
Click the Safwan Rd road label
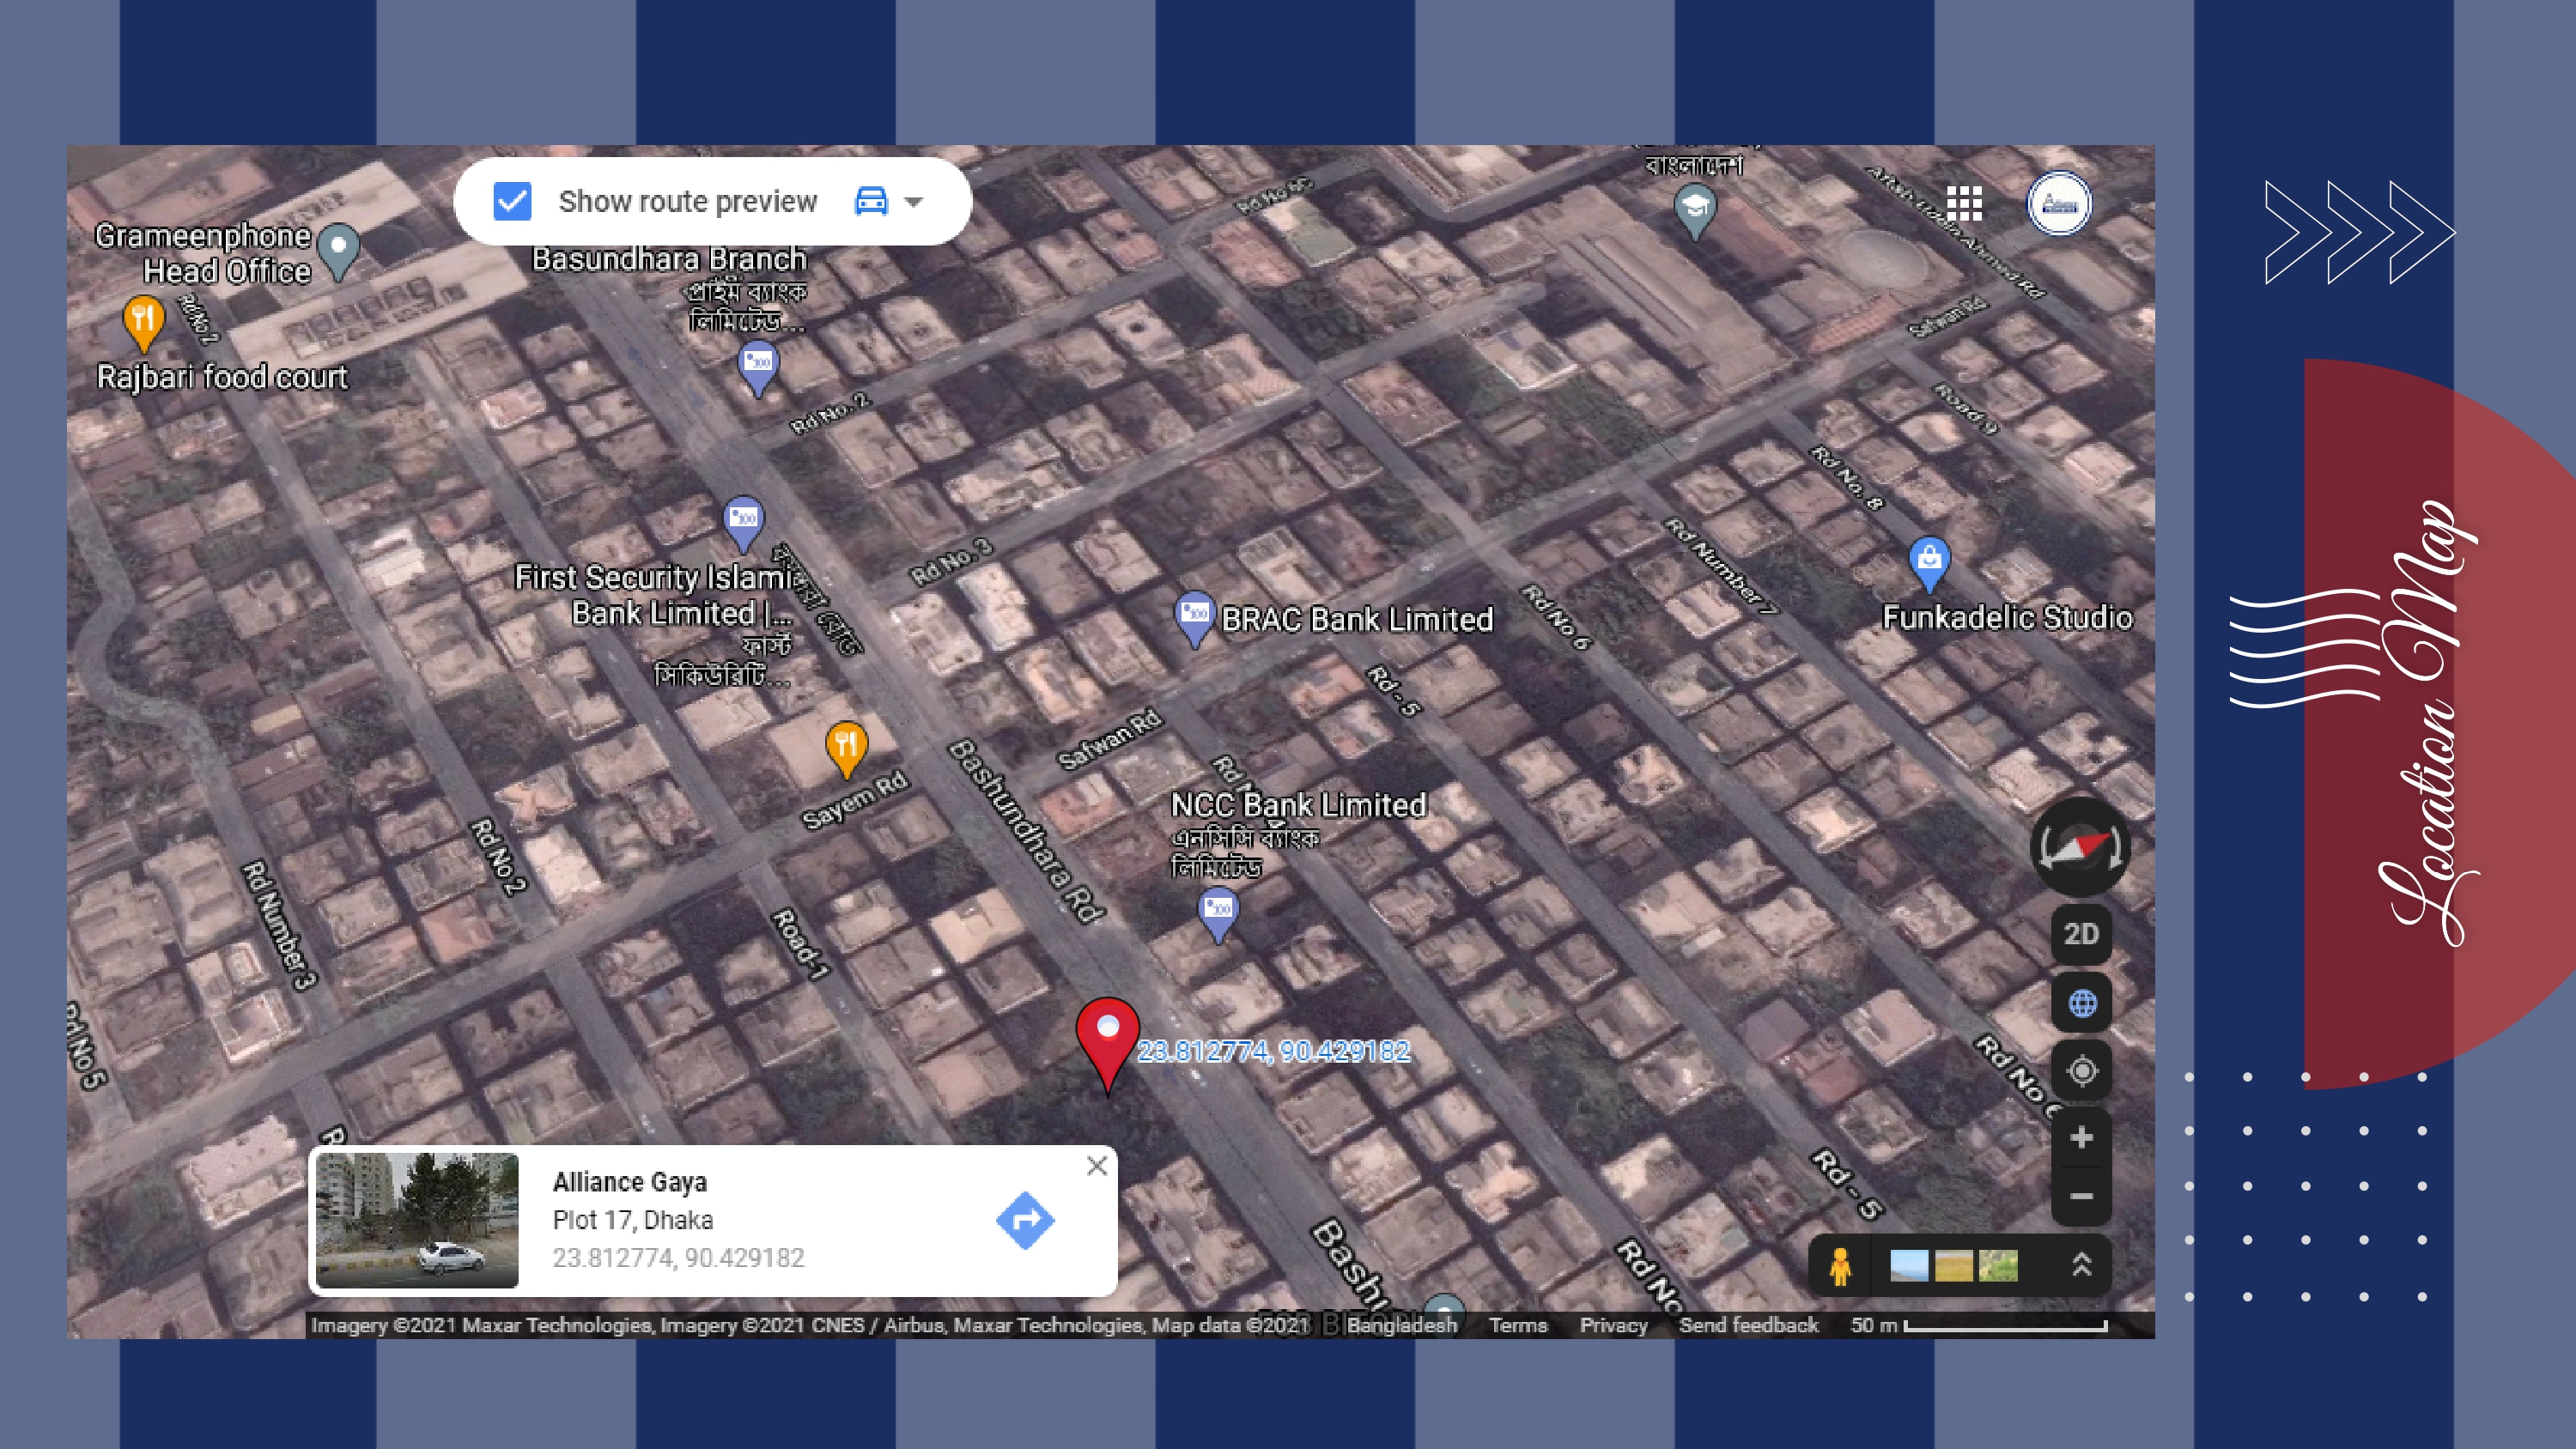[1110, 740]
